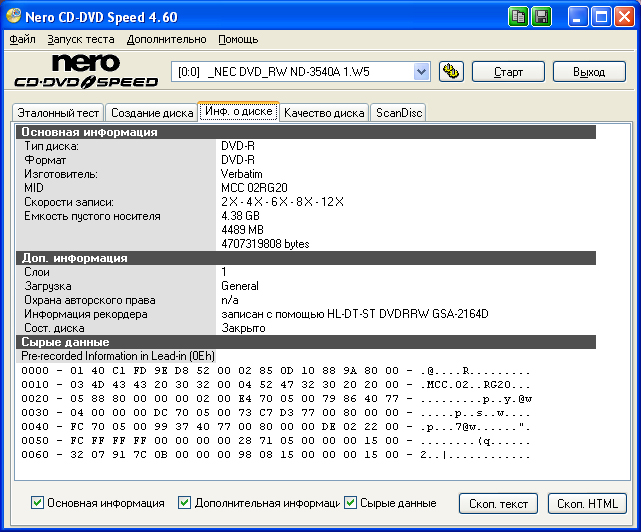
Task: Click the Nero disc icon in title bar
Action: click(14, 16)
